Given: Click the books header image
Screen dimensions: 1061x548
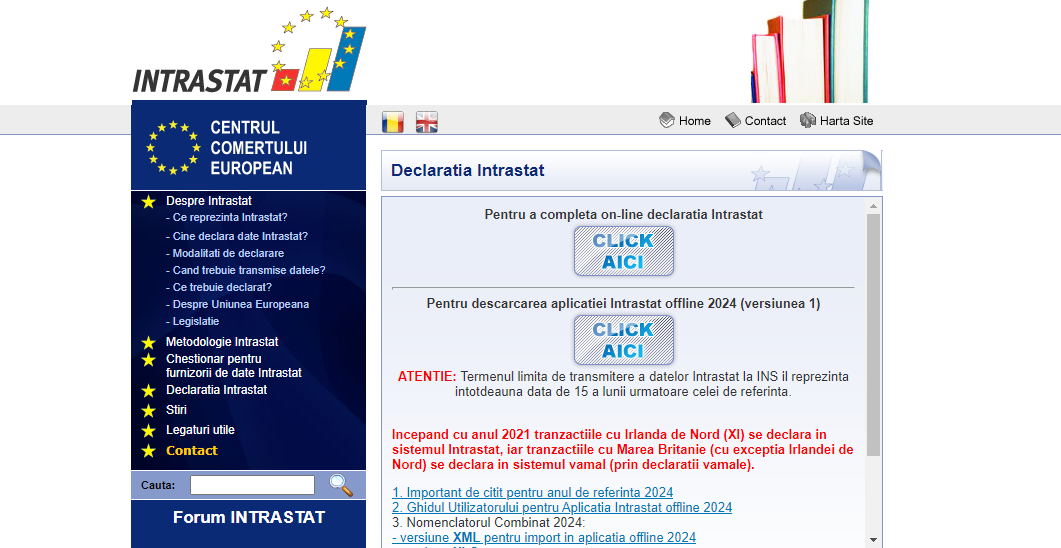Looking at the screenshot, I should [810, 51].
